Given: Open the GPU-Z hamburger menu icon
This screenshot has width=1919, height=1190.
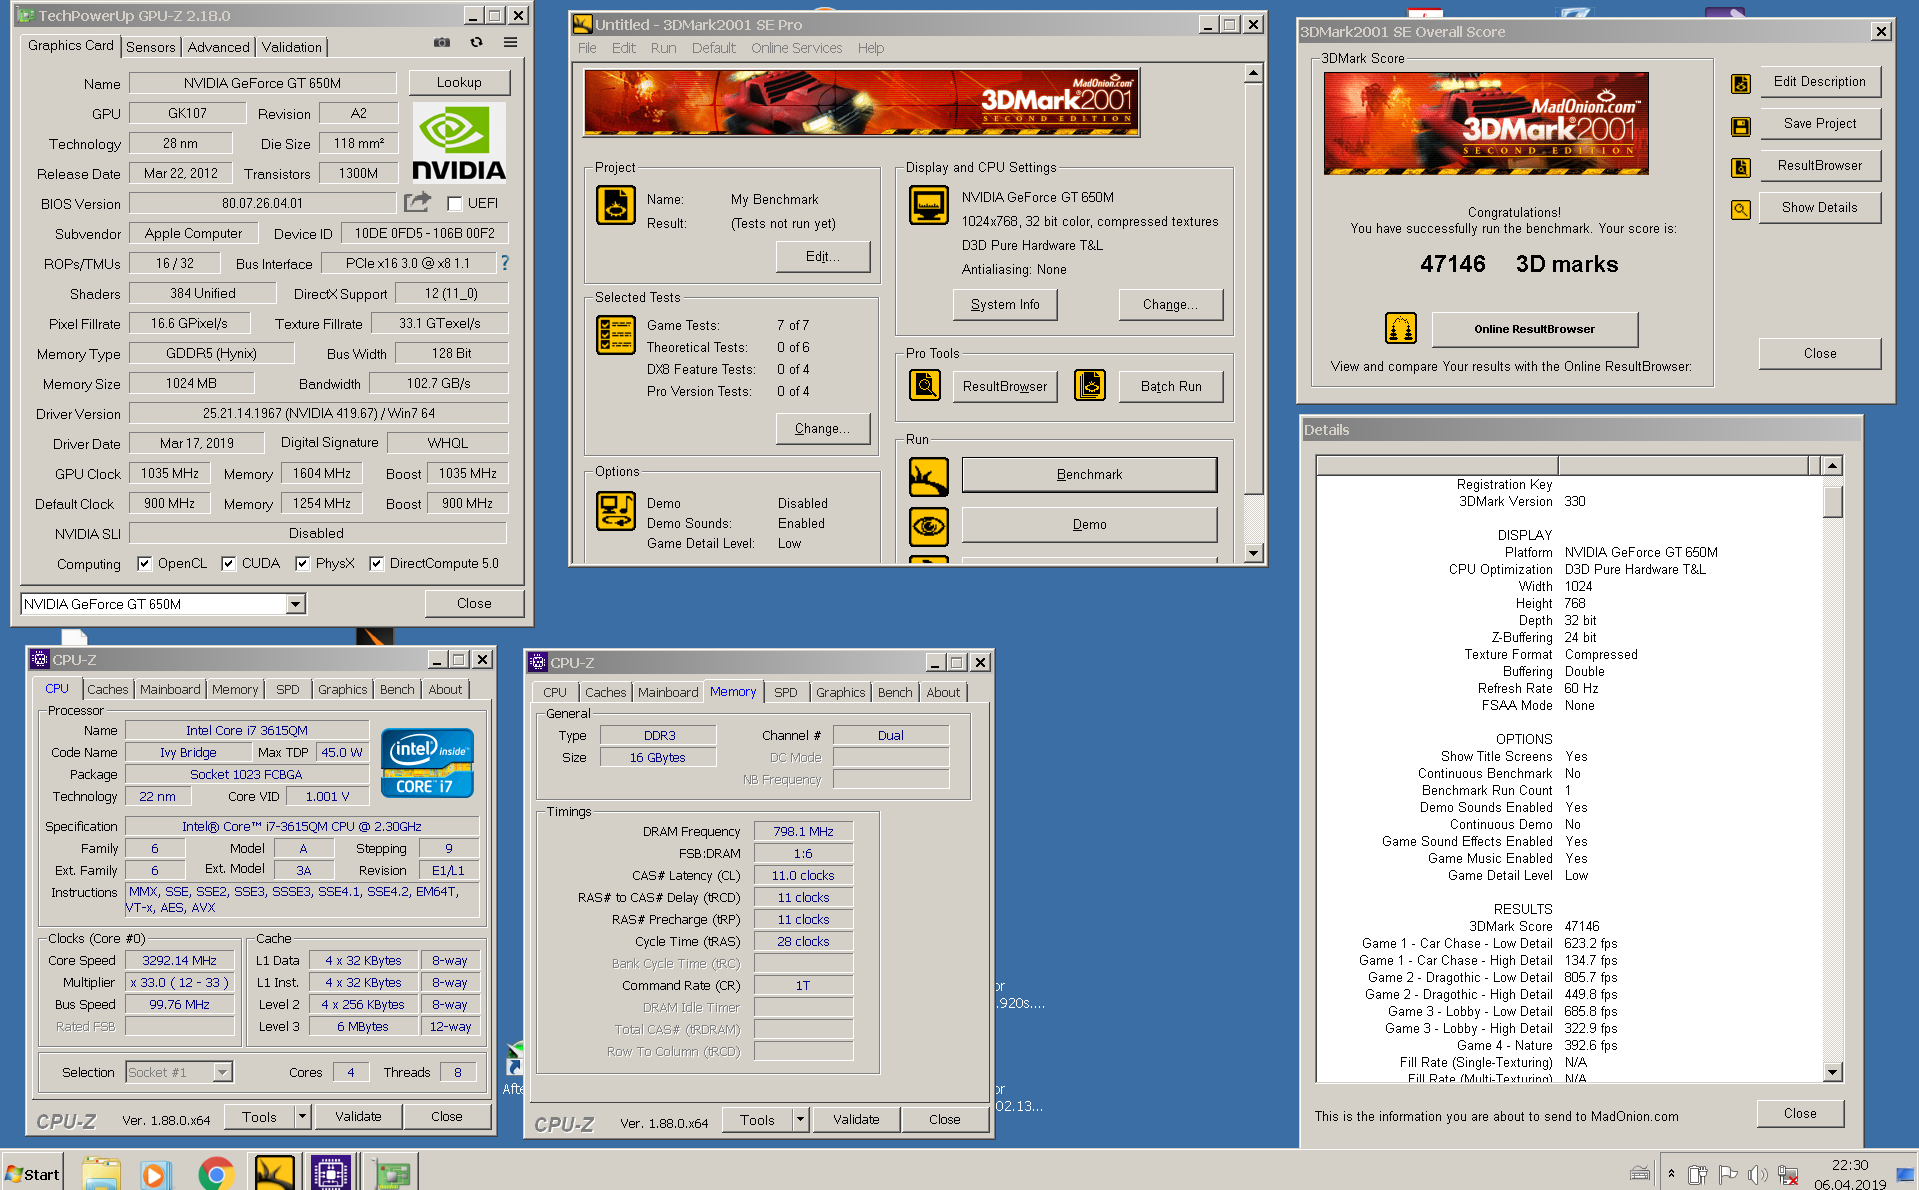Looking at the screenshot, I should pyautogui.click(x=510, y=43).
